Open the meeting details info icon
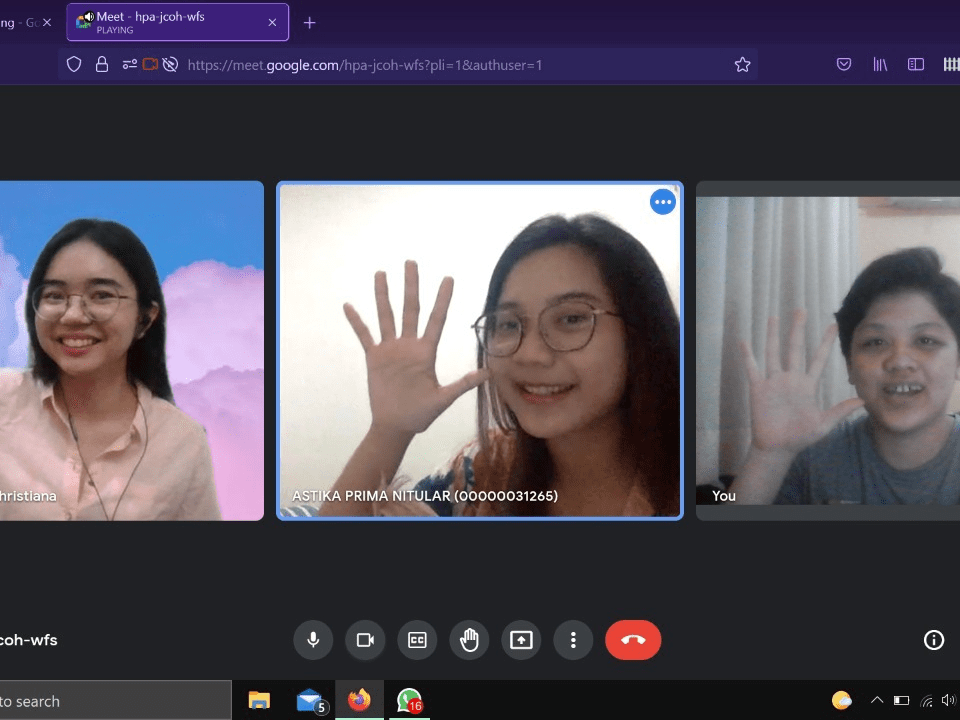 click(933, 640)
